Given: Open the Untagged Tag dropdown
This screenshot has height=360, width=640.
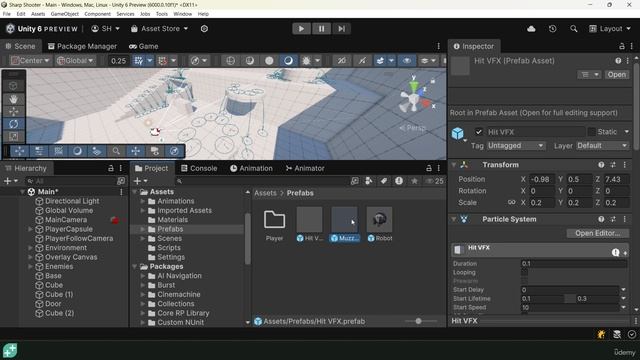Looking at the screenshot, I should click(516, 146).
